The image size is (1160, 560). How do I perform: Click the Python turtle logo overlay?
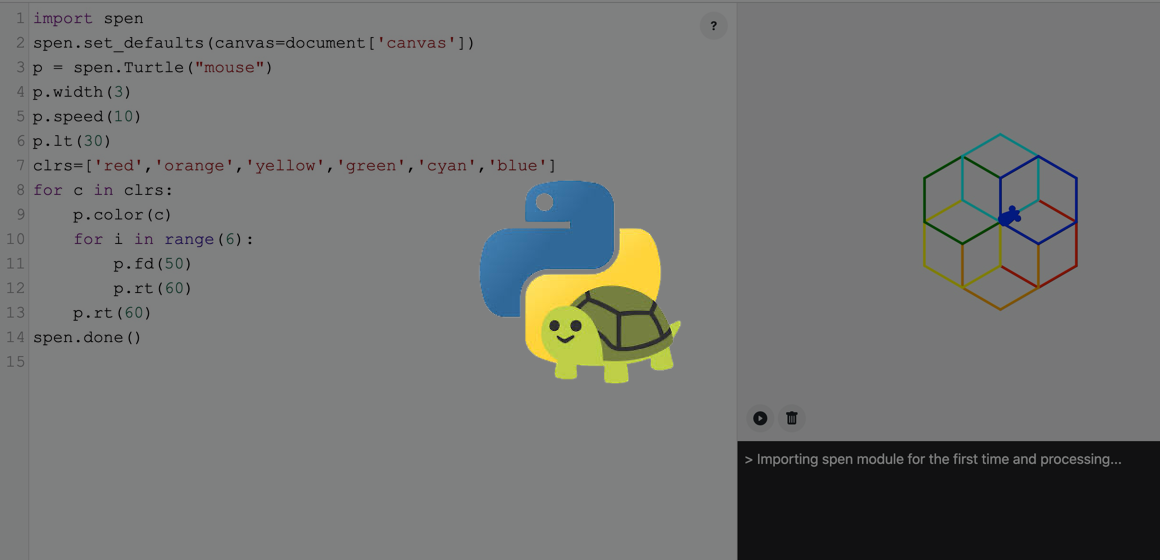tap(580, 283)
